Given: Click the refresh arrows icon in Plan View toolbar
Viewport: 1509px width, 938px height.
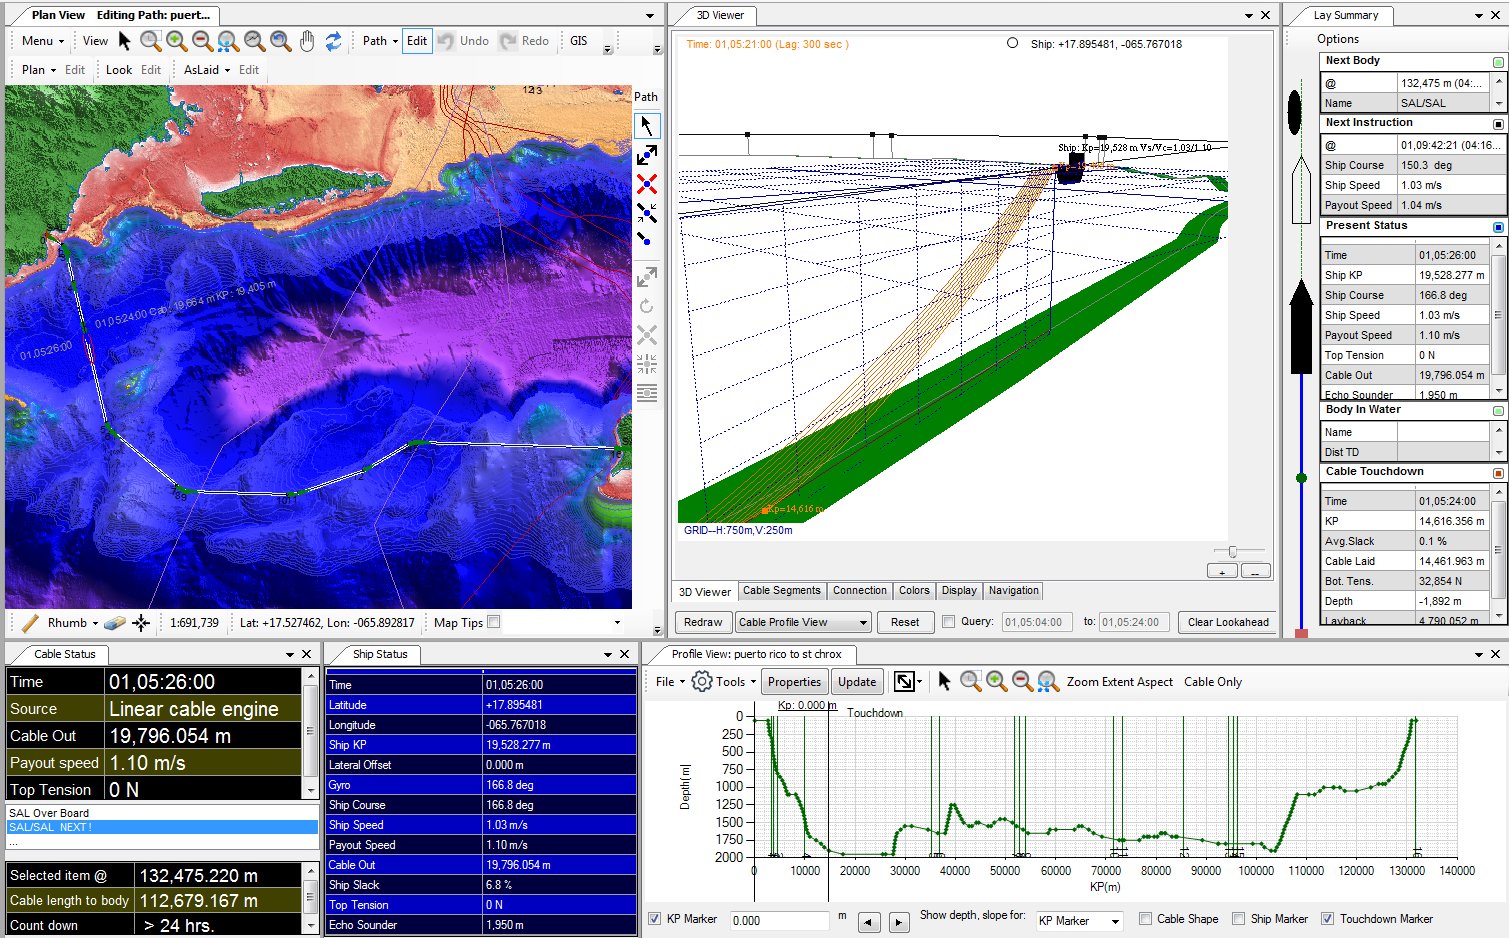Looking at the screenshot, I should pos(336,41).
